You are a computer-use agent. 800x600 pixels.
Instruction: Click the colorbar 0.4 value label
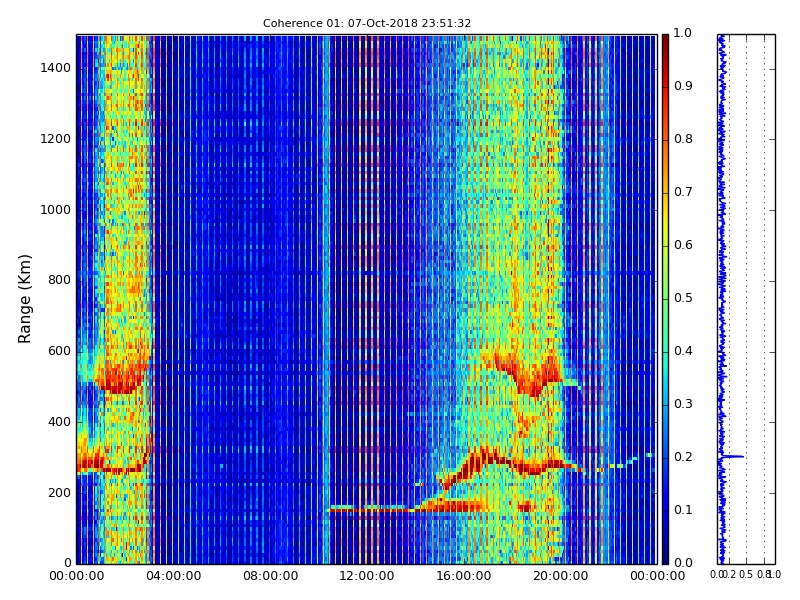[683, 351]
